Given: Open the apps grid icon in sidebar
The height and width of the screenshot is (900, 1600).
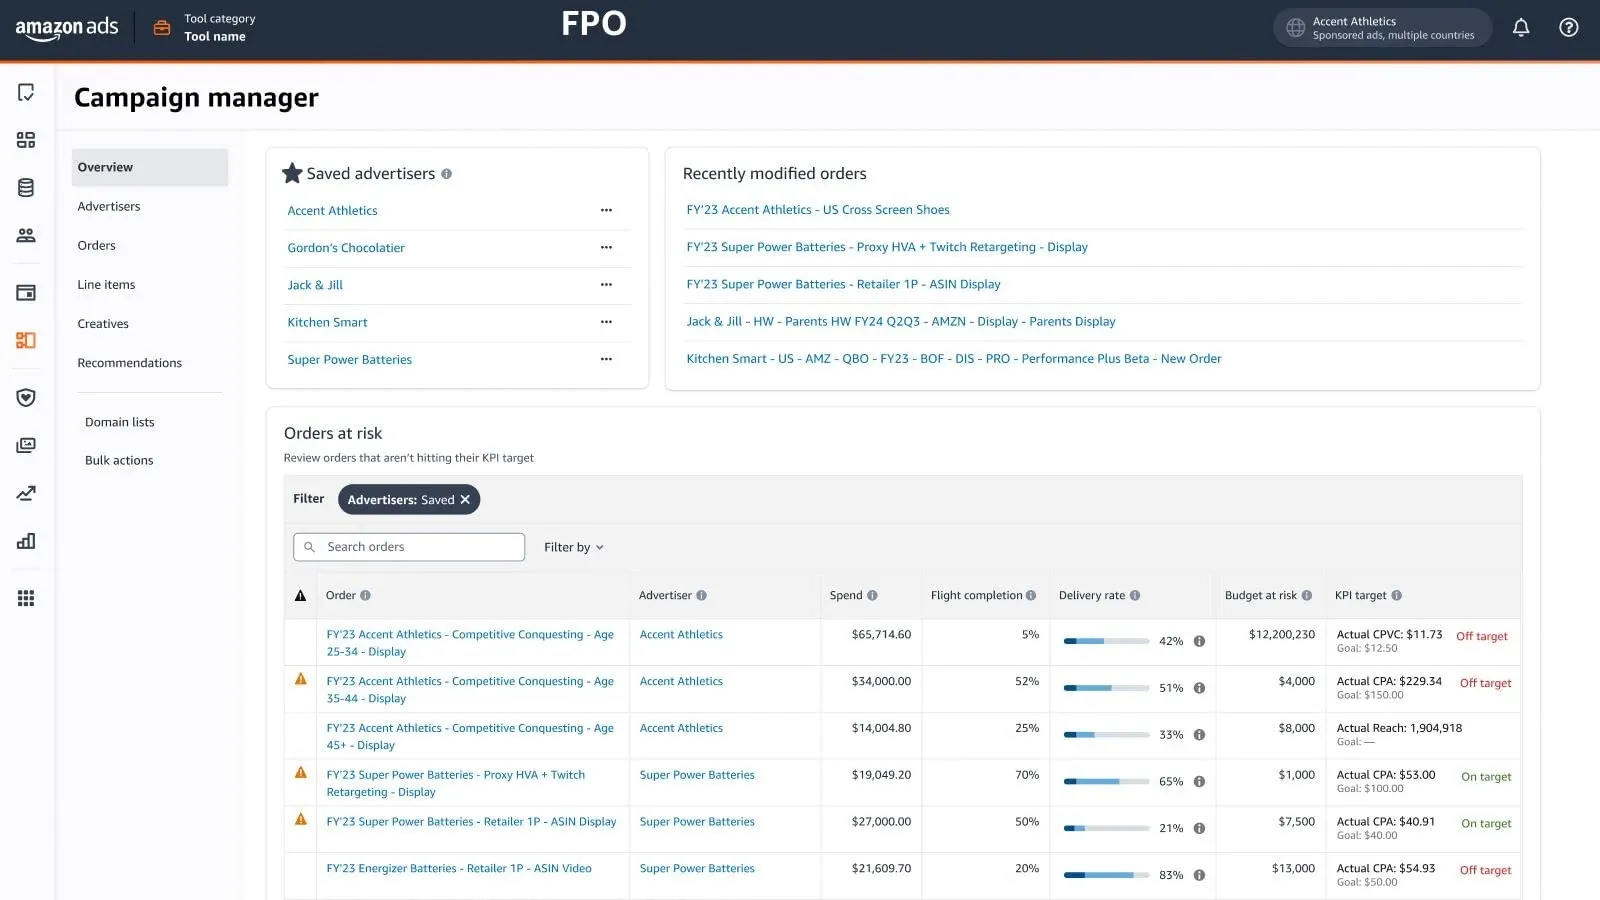Looking at the screenshot, I should pyautogui.click(x=26, y=598).
